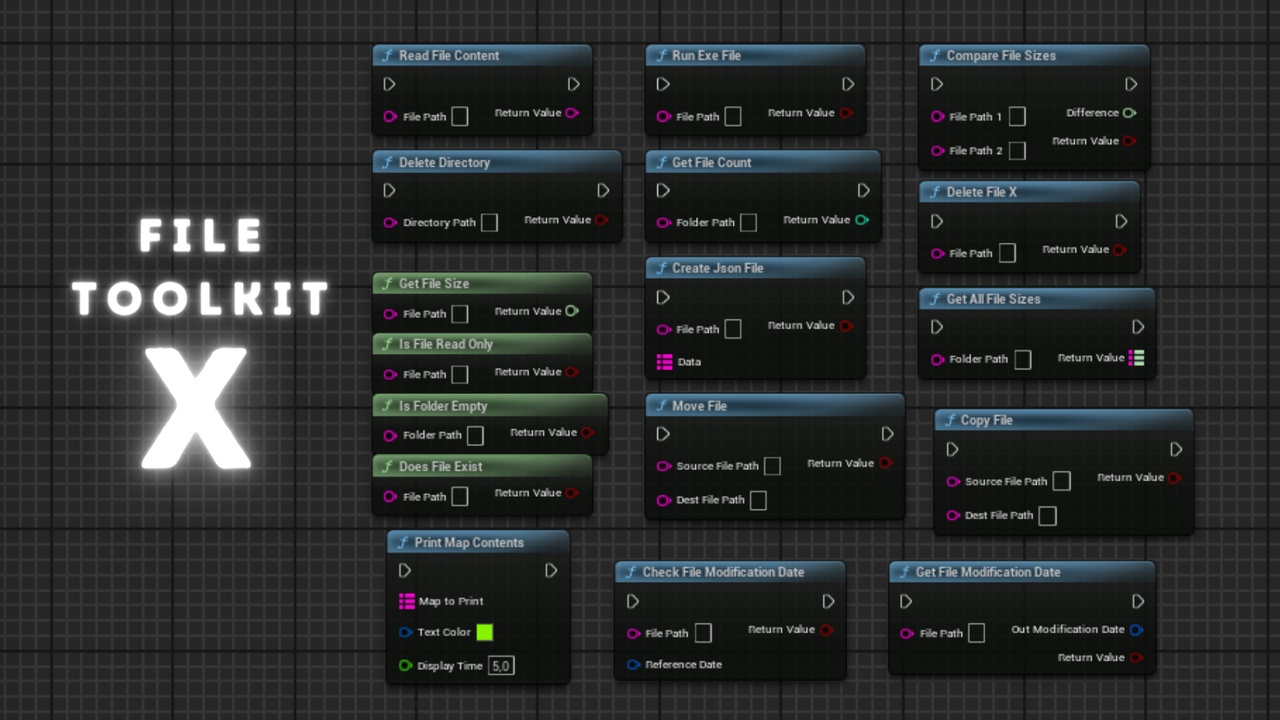
Task: Select the Is File Read Only node title
Action: pos(446,344)
